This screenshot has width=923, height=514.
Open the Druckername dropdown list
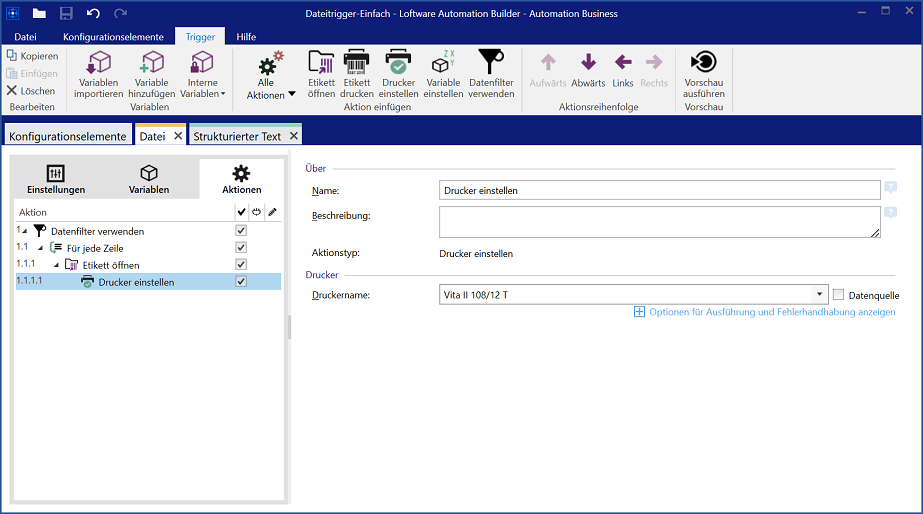coord(820,295)
